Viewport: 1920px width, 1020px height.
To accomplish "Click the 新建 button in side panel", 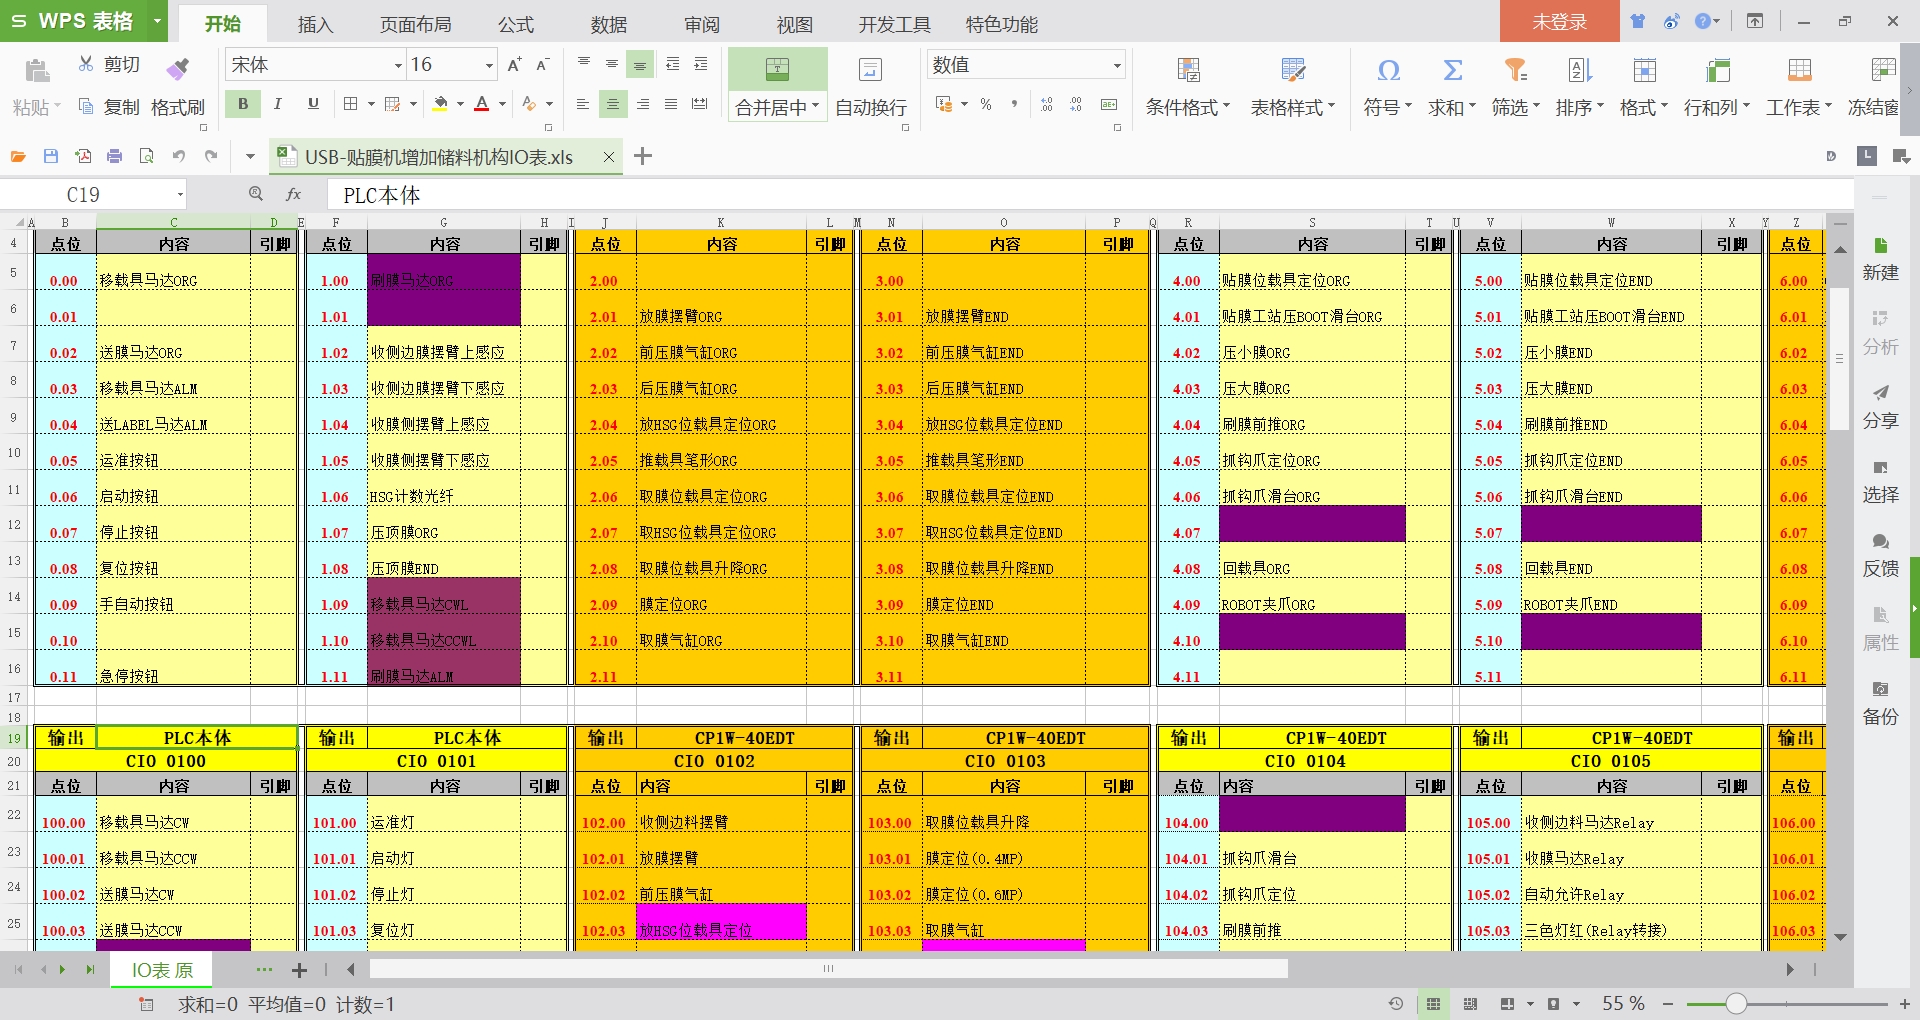I will 1880,259.
